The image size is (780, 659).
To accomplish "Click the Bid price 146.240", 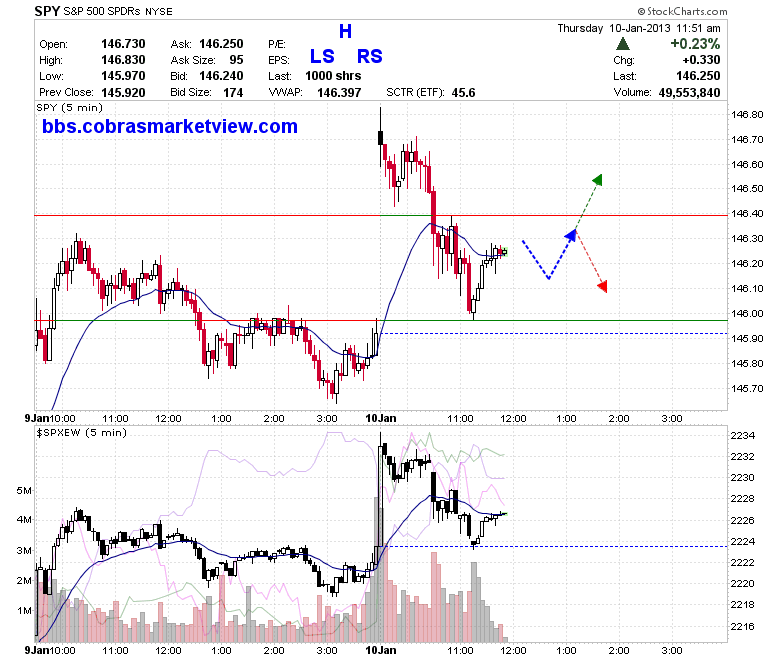I will (221, 76).
